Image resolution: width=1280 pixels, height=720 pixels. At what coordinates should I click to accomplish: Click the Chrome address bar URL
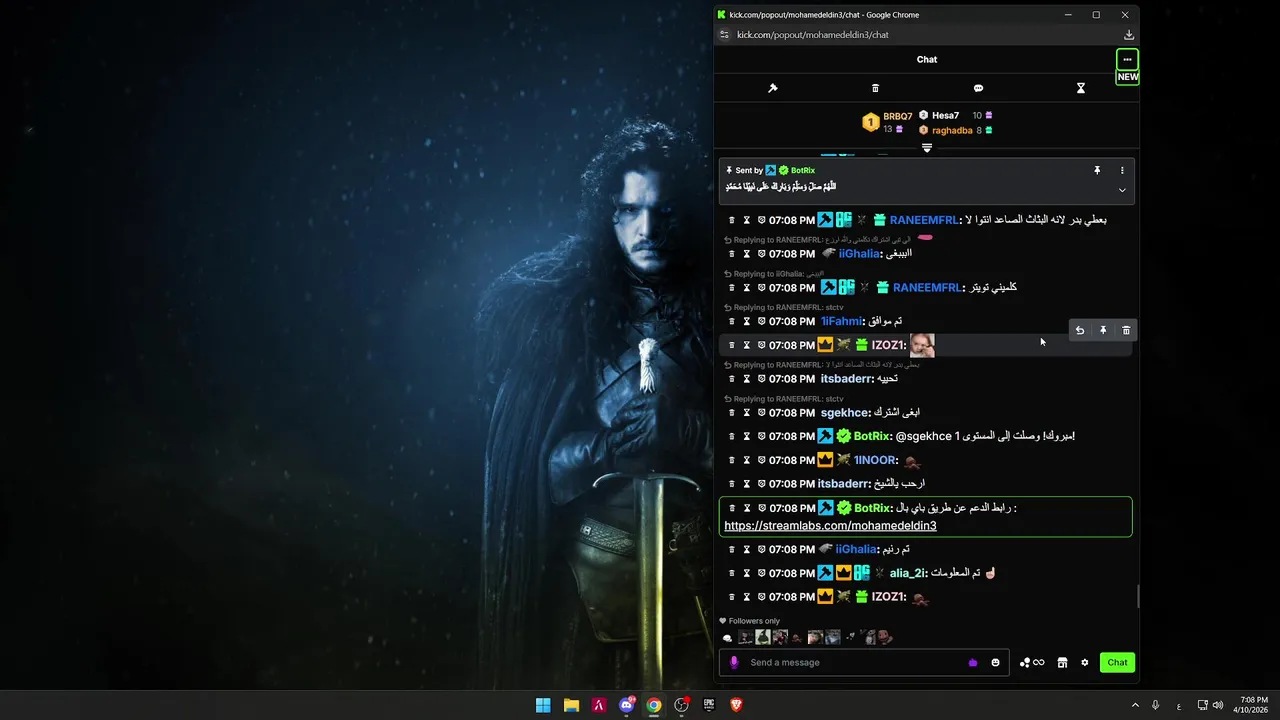[813, 35]
